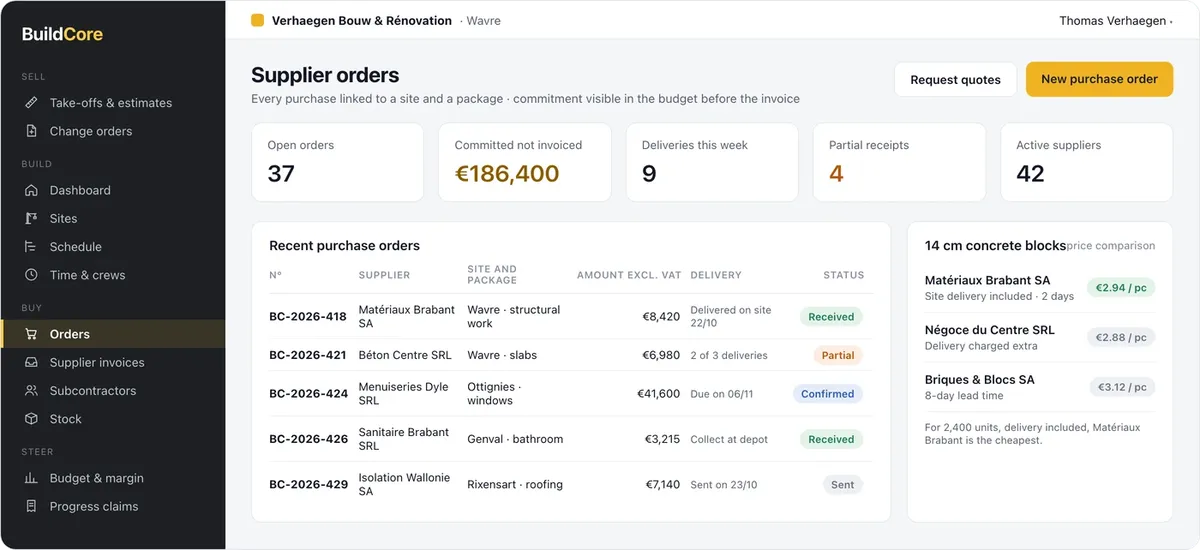This screenshot has width=1200, height=550.
Task: Click the Status column header
Action: (844, 275)
